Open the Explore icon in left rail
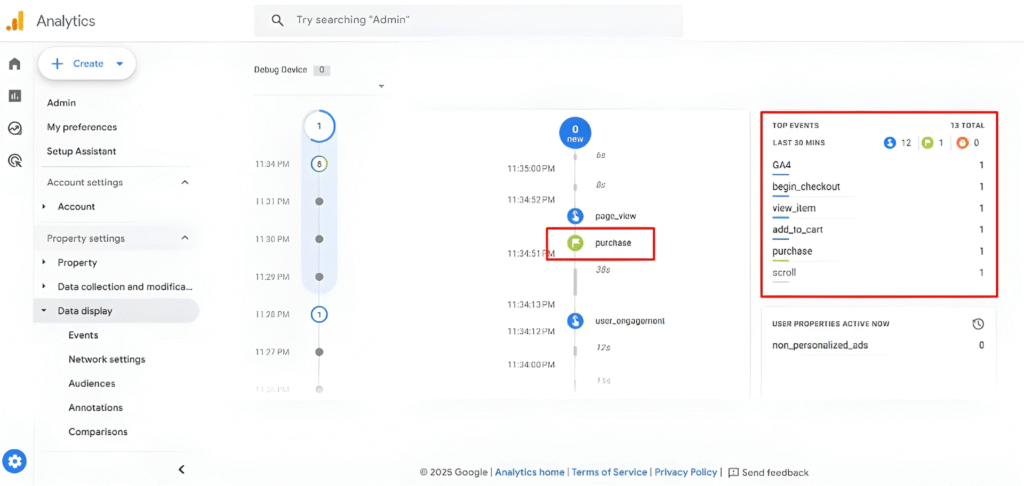 point(15,128)
